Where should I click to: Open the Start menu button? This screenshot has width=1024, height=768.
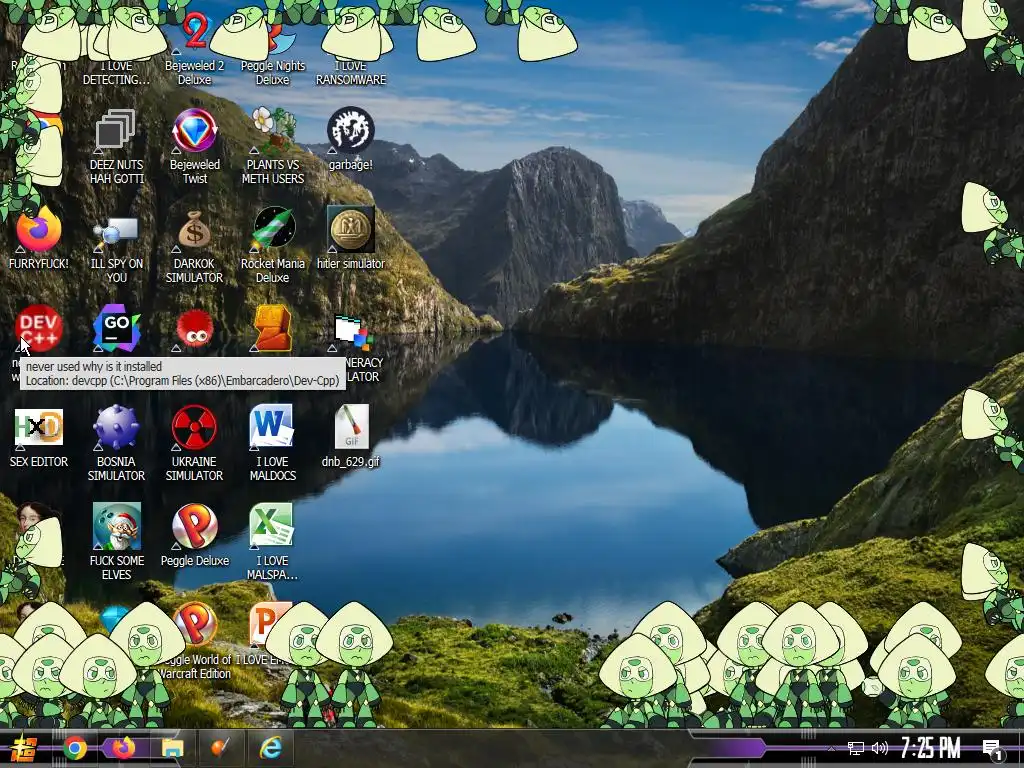(24, 748)
